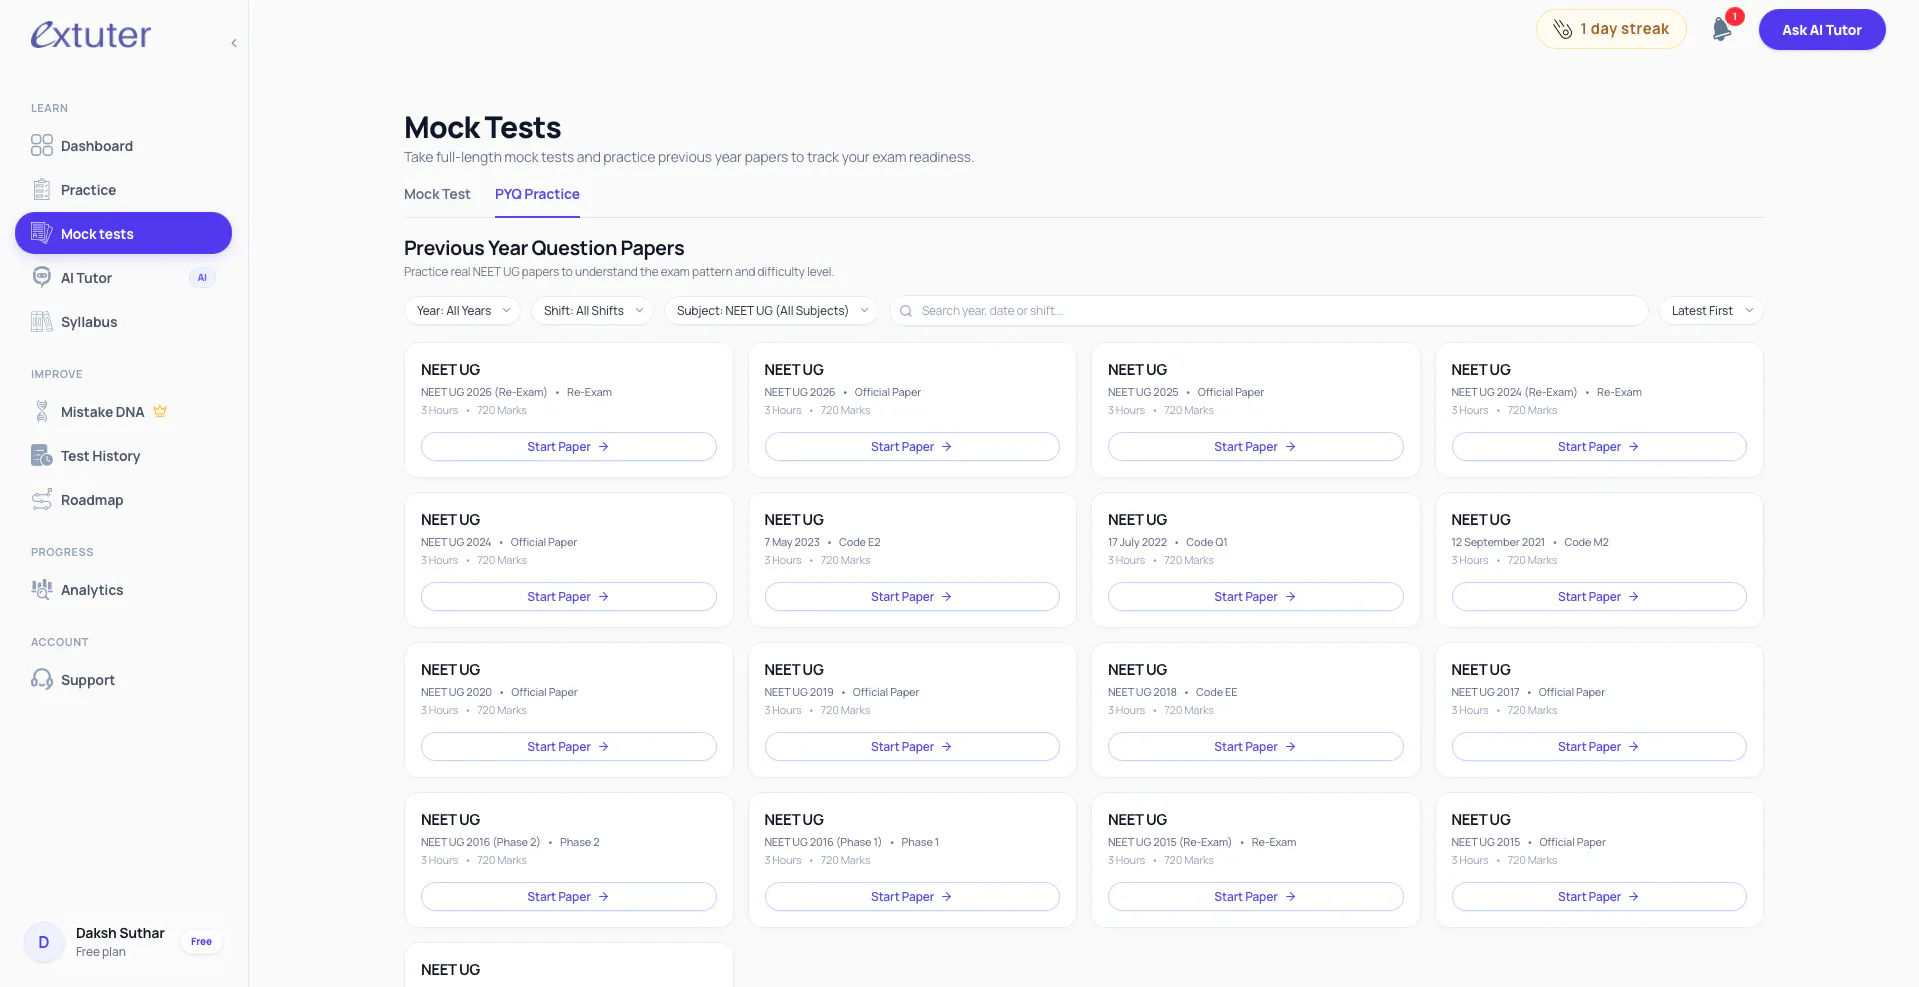Open the Analytics chart icon
The width and height of the screenshot is (1919, 987).
pos(42,590)
